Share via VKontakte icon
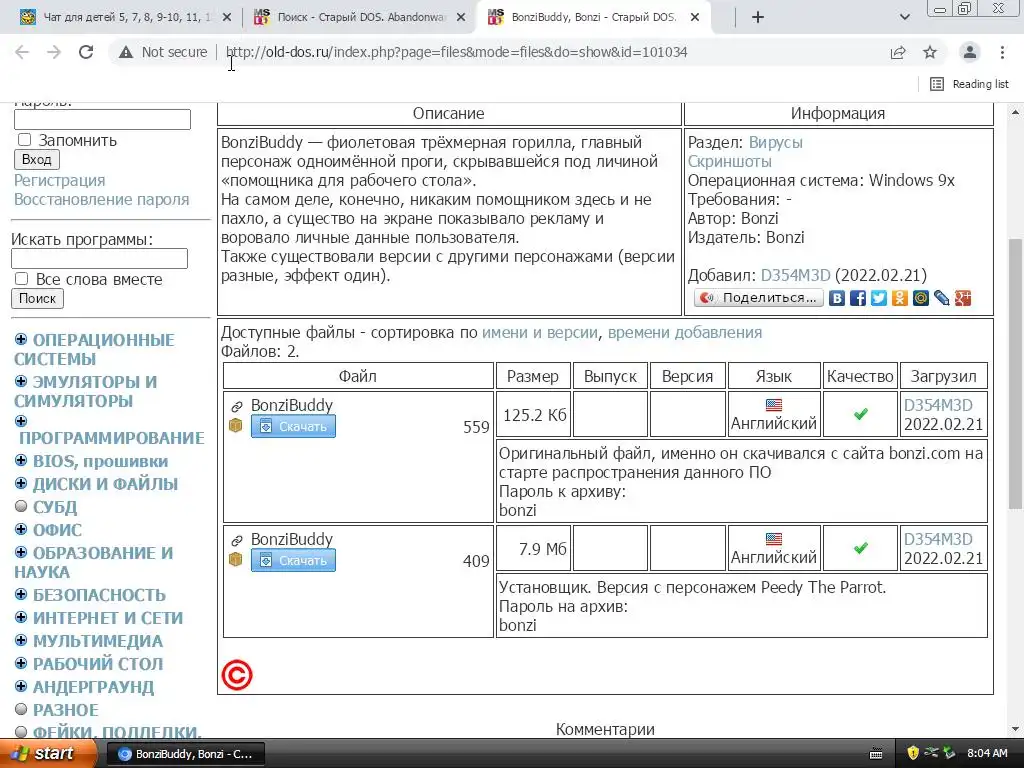1024x768 pixels. coord(837,298)
